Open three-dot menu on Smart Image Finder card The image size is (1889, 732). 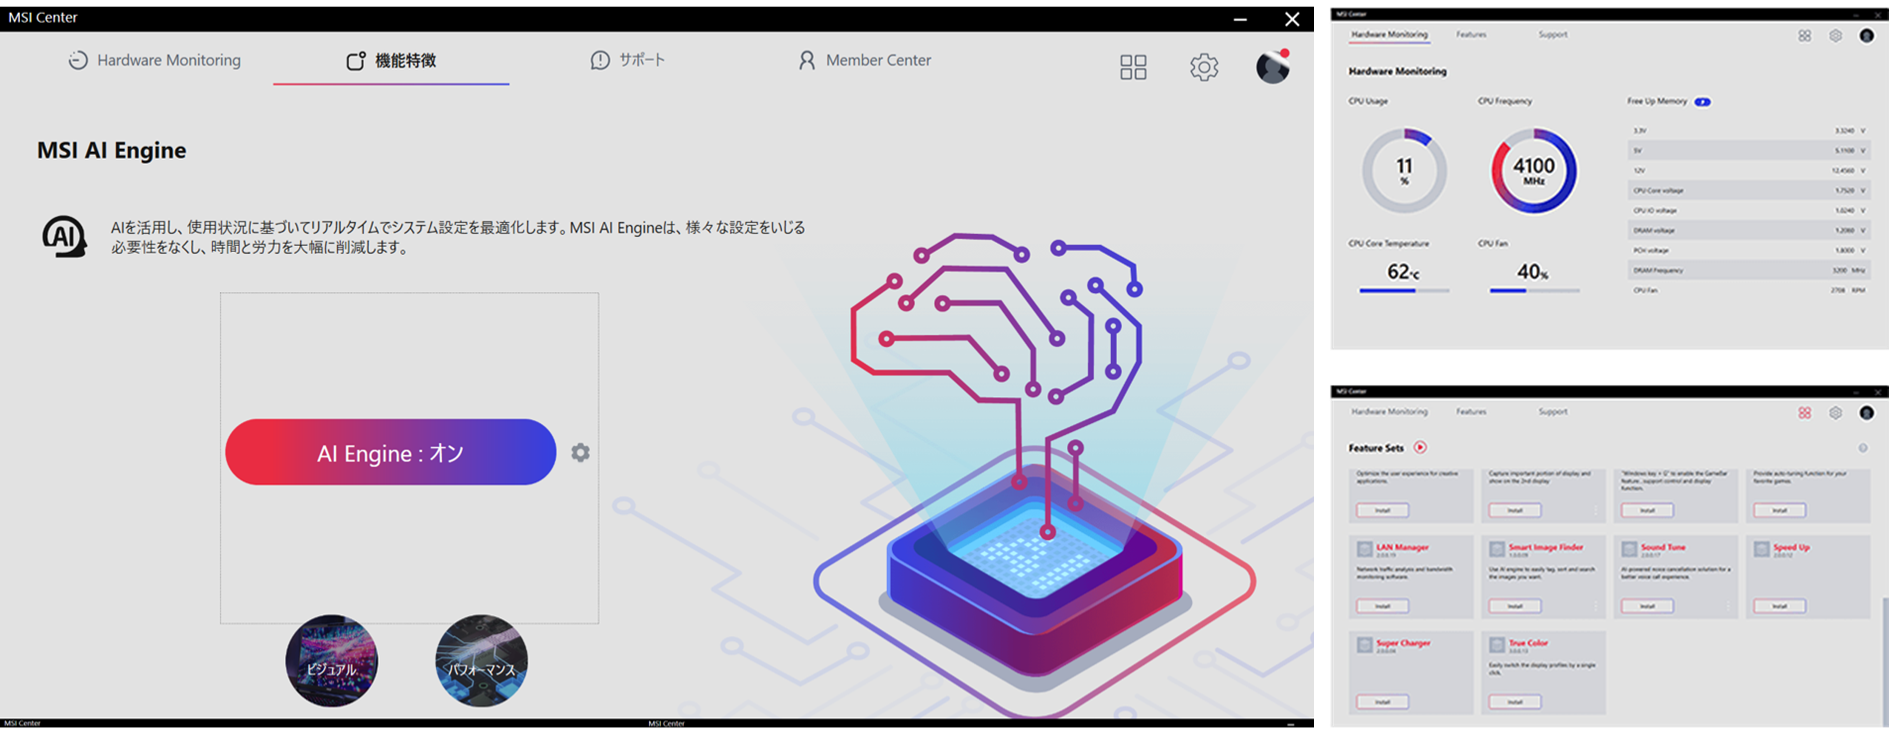[x=1595, y=606]
